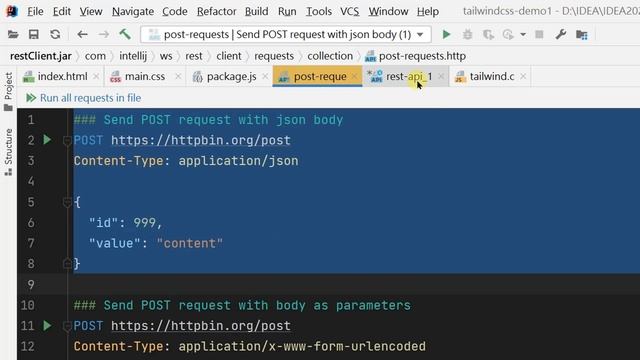Screen dimensions: 640x360
Task: Click the Debug bug icon
Action: pos(467,35)
